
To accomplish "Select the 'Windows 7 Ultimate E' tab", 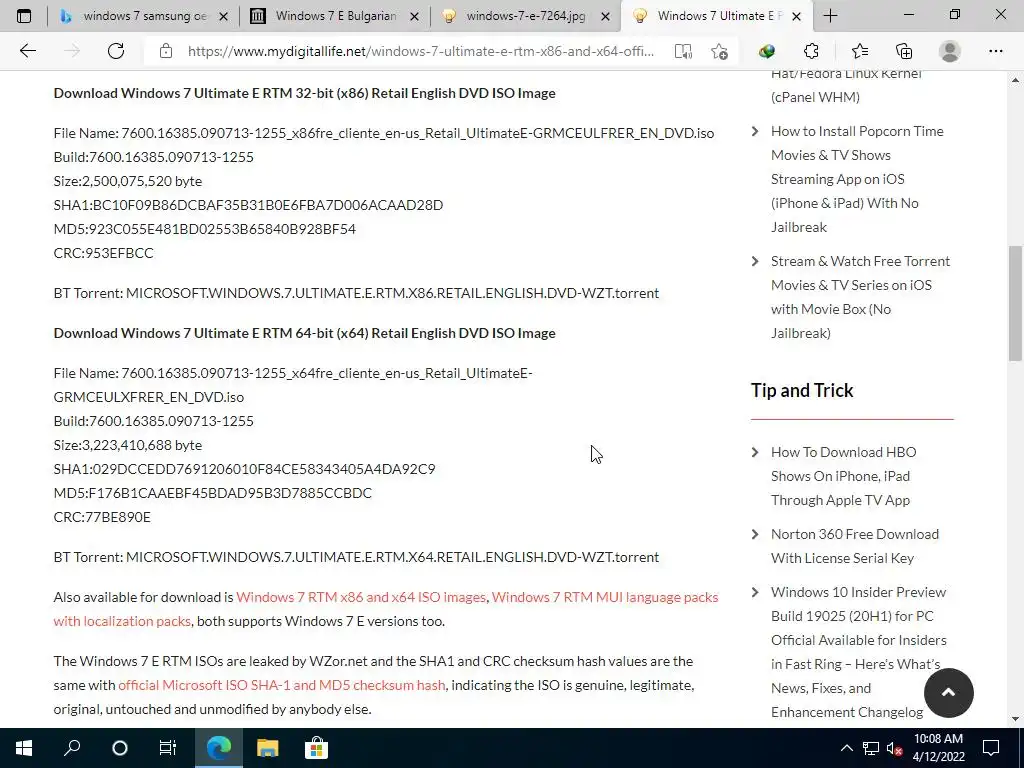I will click(x=717, y=16).
